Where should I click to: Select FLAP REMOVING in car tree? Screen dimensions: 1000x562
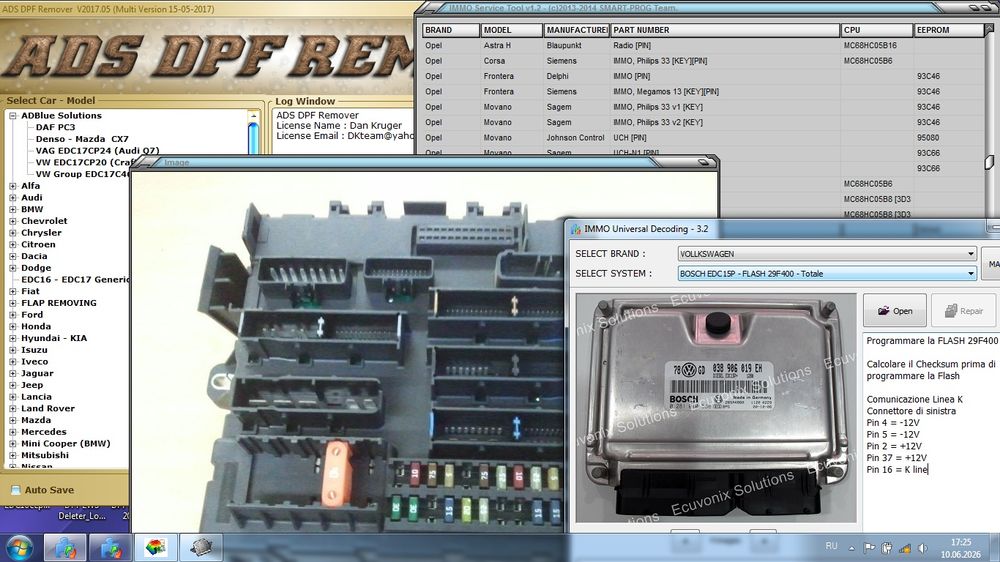(x=59, y=303)
